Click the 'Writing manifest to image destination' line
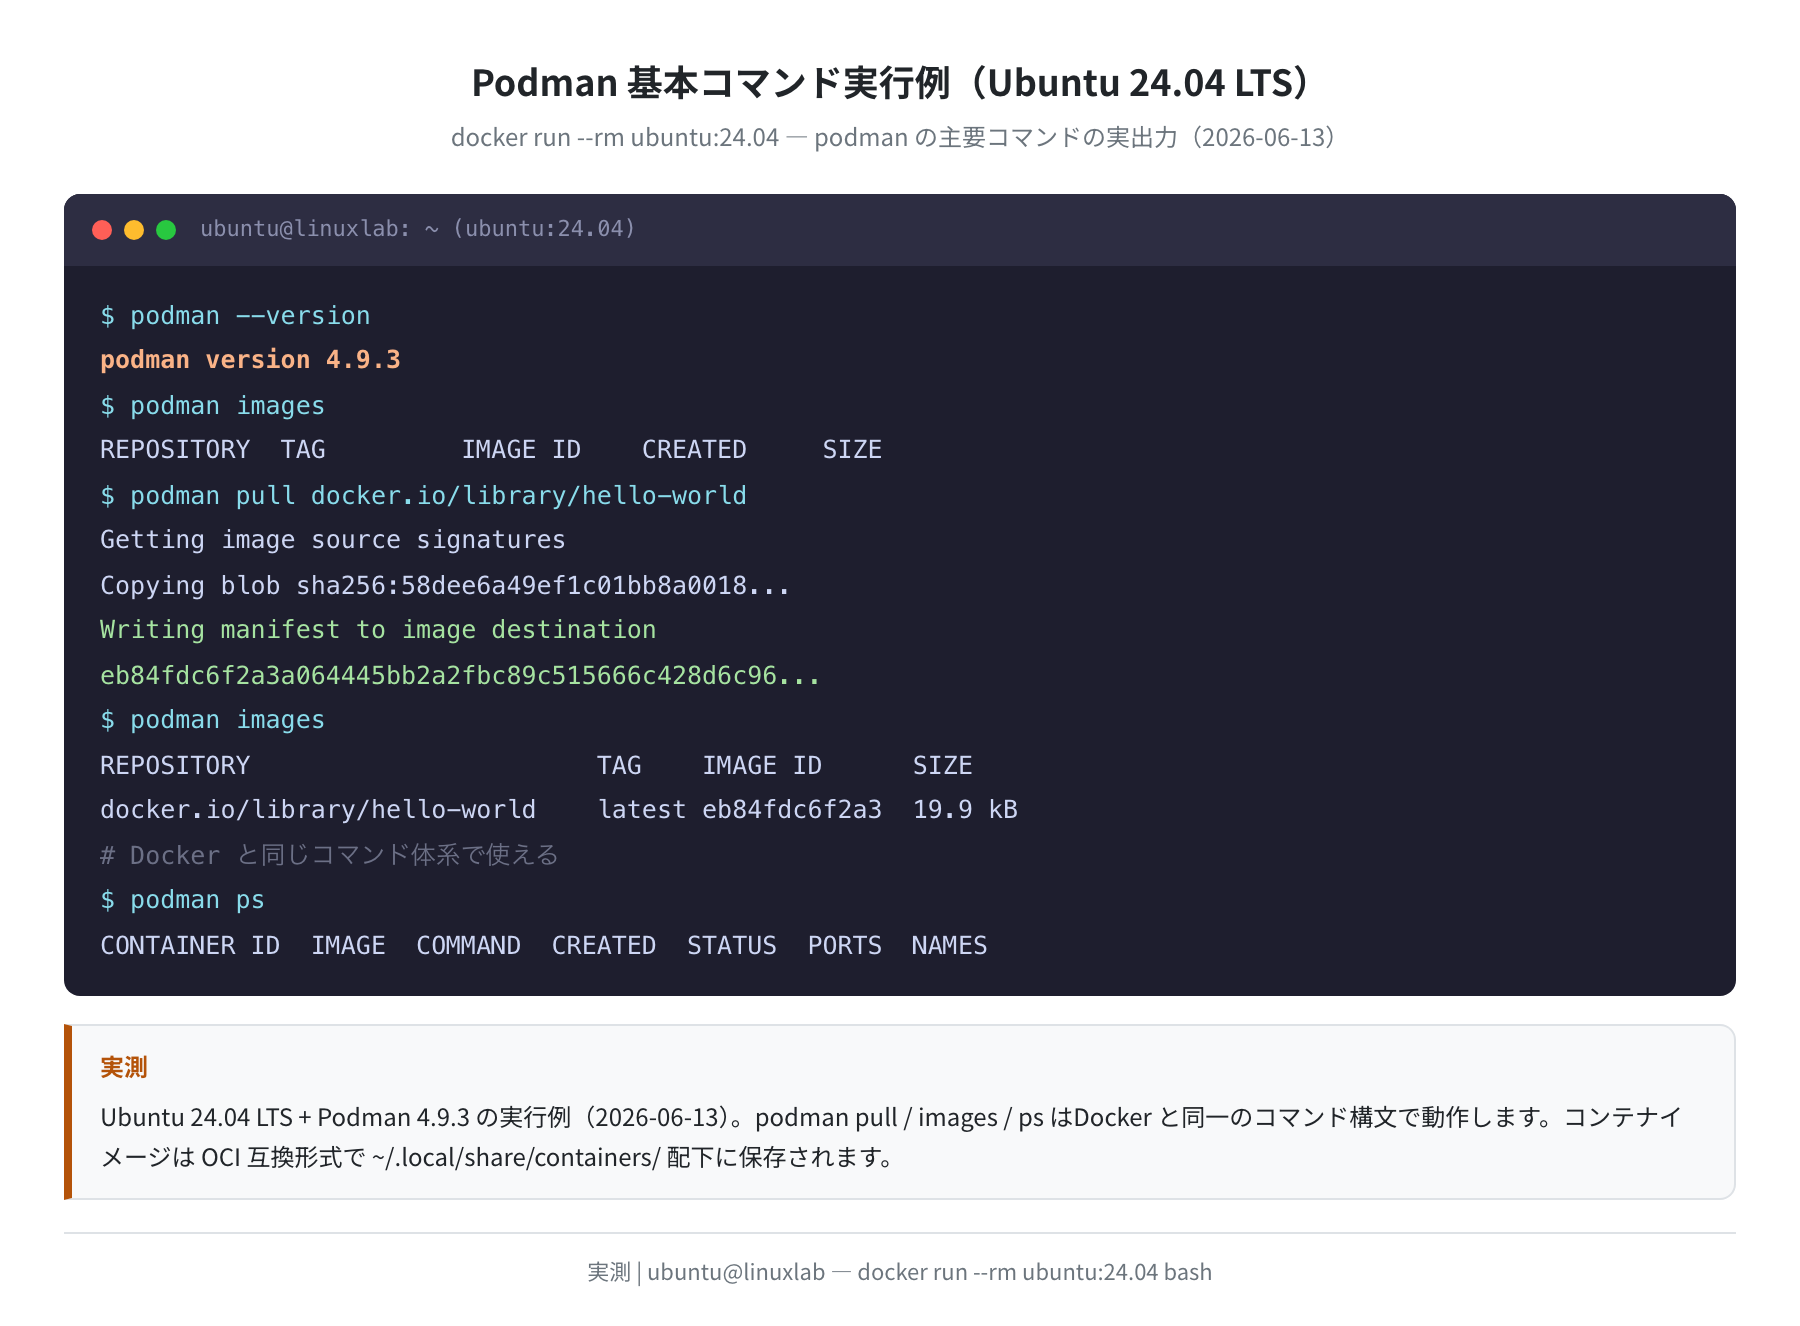Viewport: 1800px width, 1326px height. click(x=378, y=630)
